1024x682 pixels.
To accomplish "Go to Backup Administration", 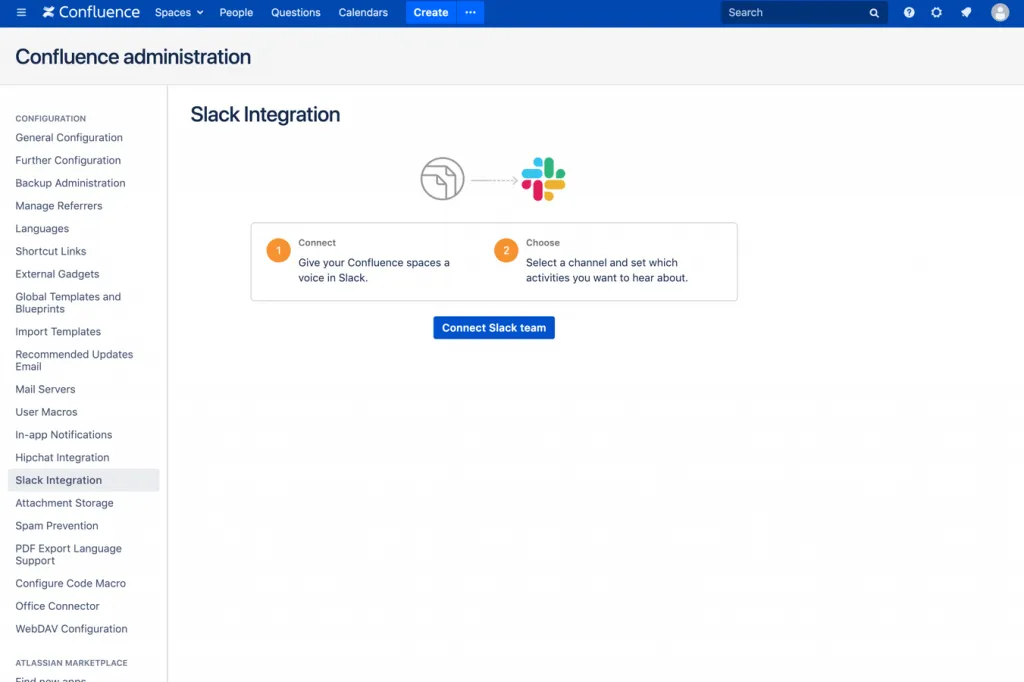I will 71,184.
